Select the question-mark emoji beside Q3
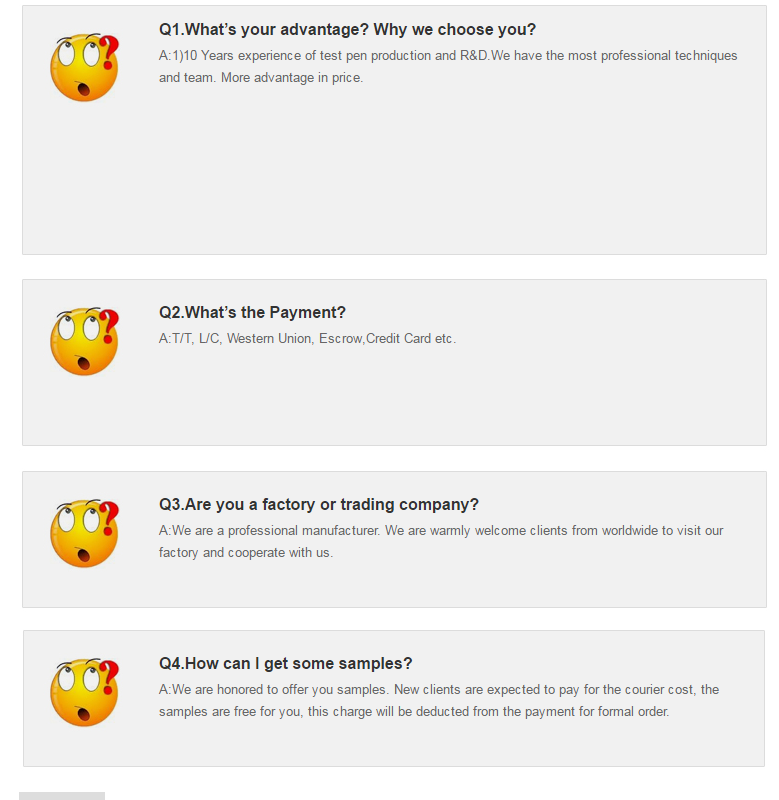 [84, 533]
